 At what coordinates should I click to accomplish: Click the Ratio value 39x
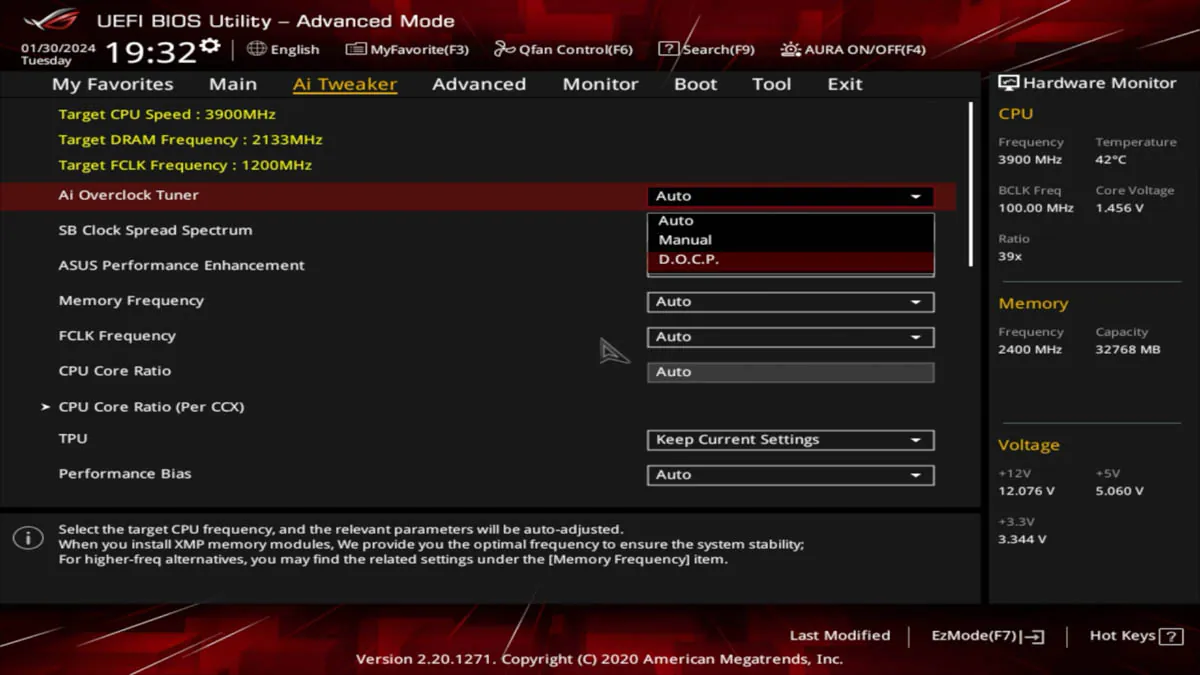pyautogui.click(x=1010, y=257)
